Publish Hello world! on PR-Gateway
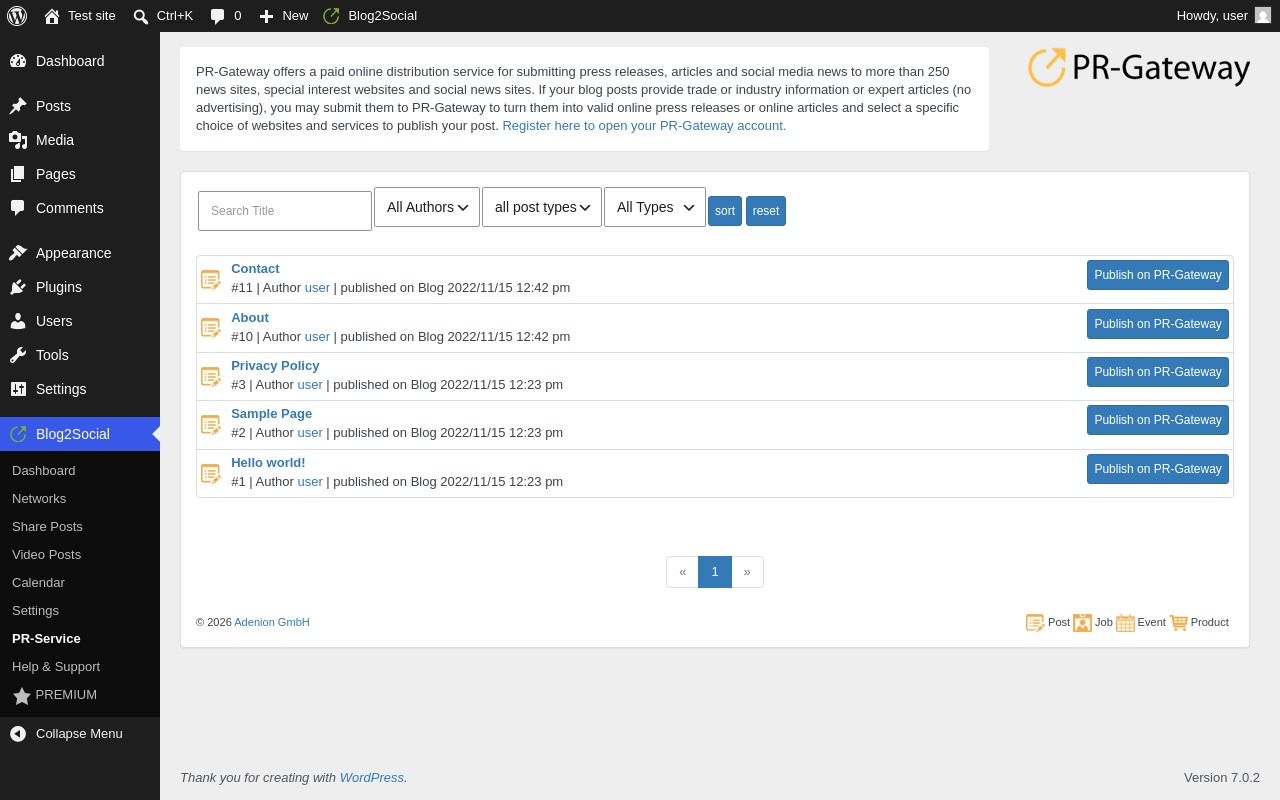This screenshot has height=800, width=1280. pos(1158,469)
